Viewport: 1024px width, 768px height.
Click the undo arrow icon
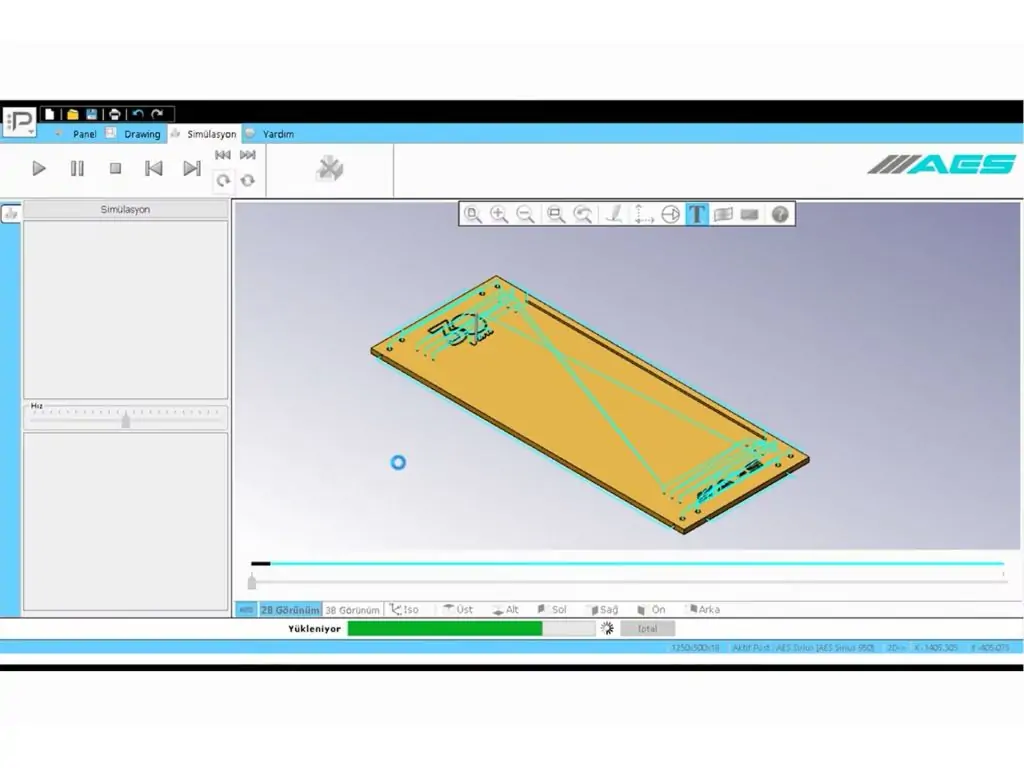[x=138, y=114]
